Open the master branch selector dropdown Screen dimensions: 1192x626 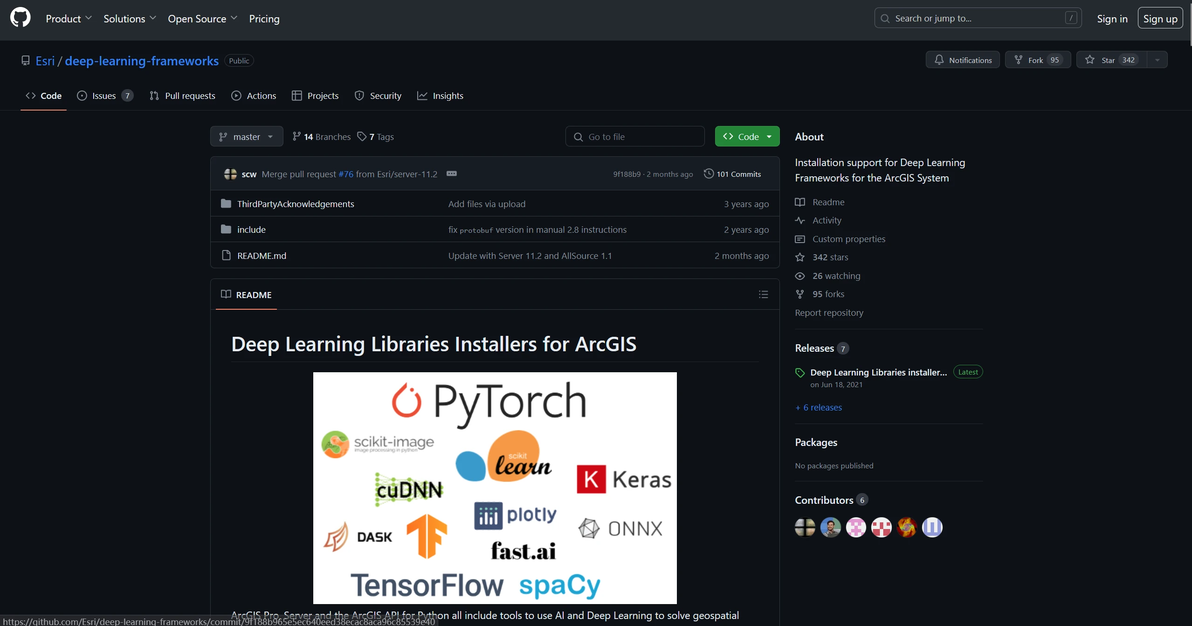point(246,136)
